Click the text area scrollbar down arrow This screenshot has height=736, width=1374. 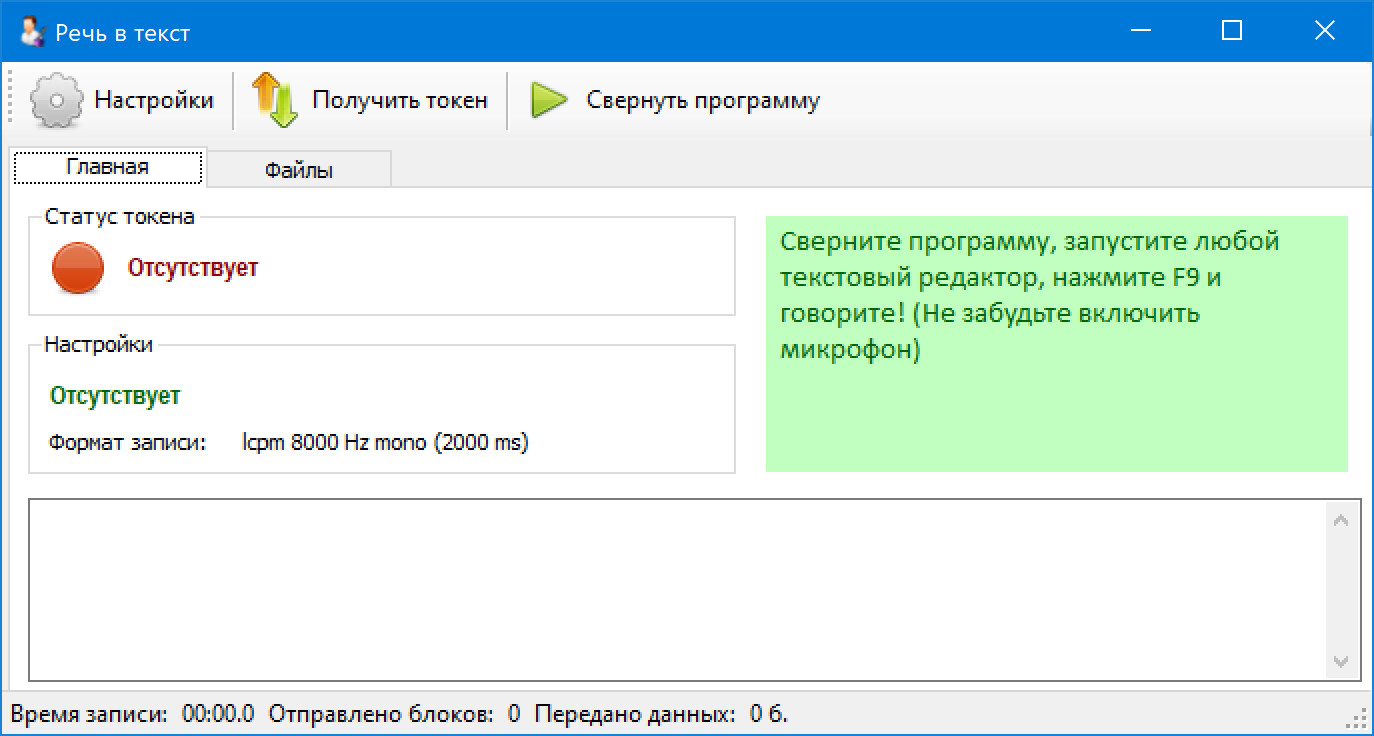(1341, 662)
